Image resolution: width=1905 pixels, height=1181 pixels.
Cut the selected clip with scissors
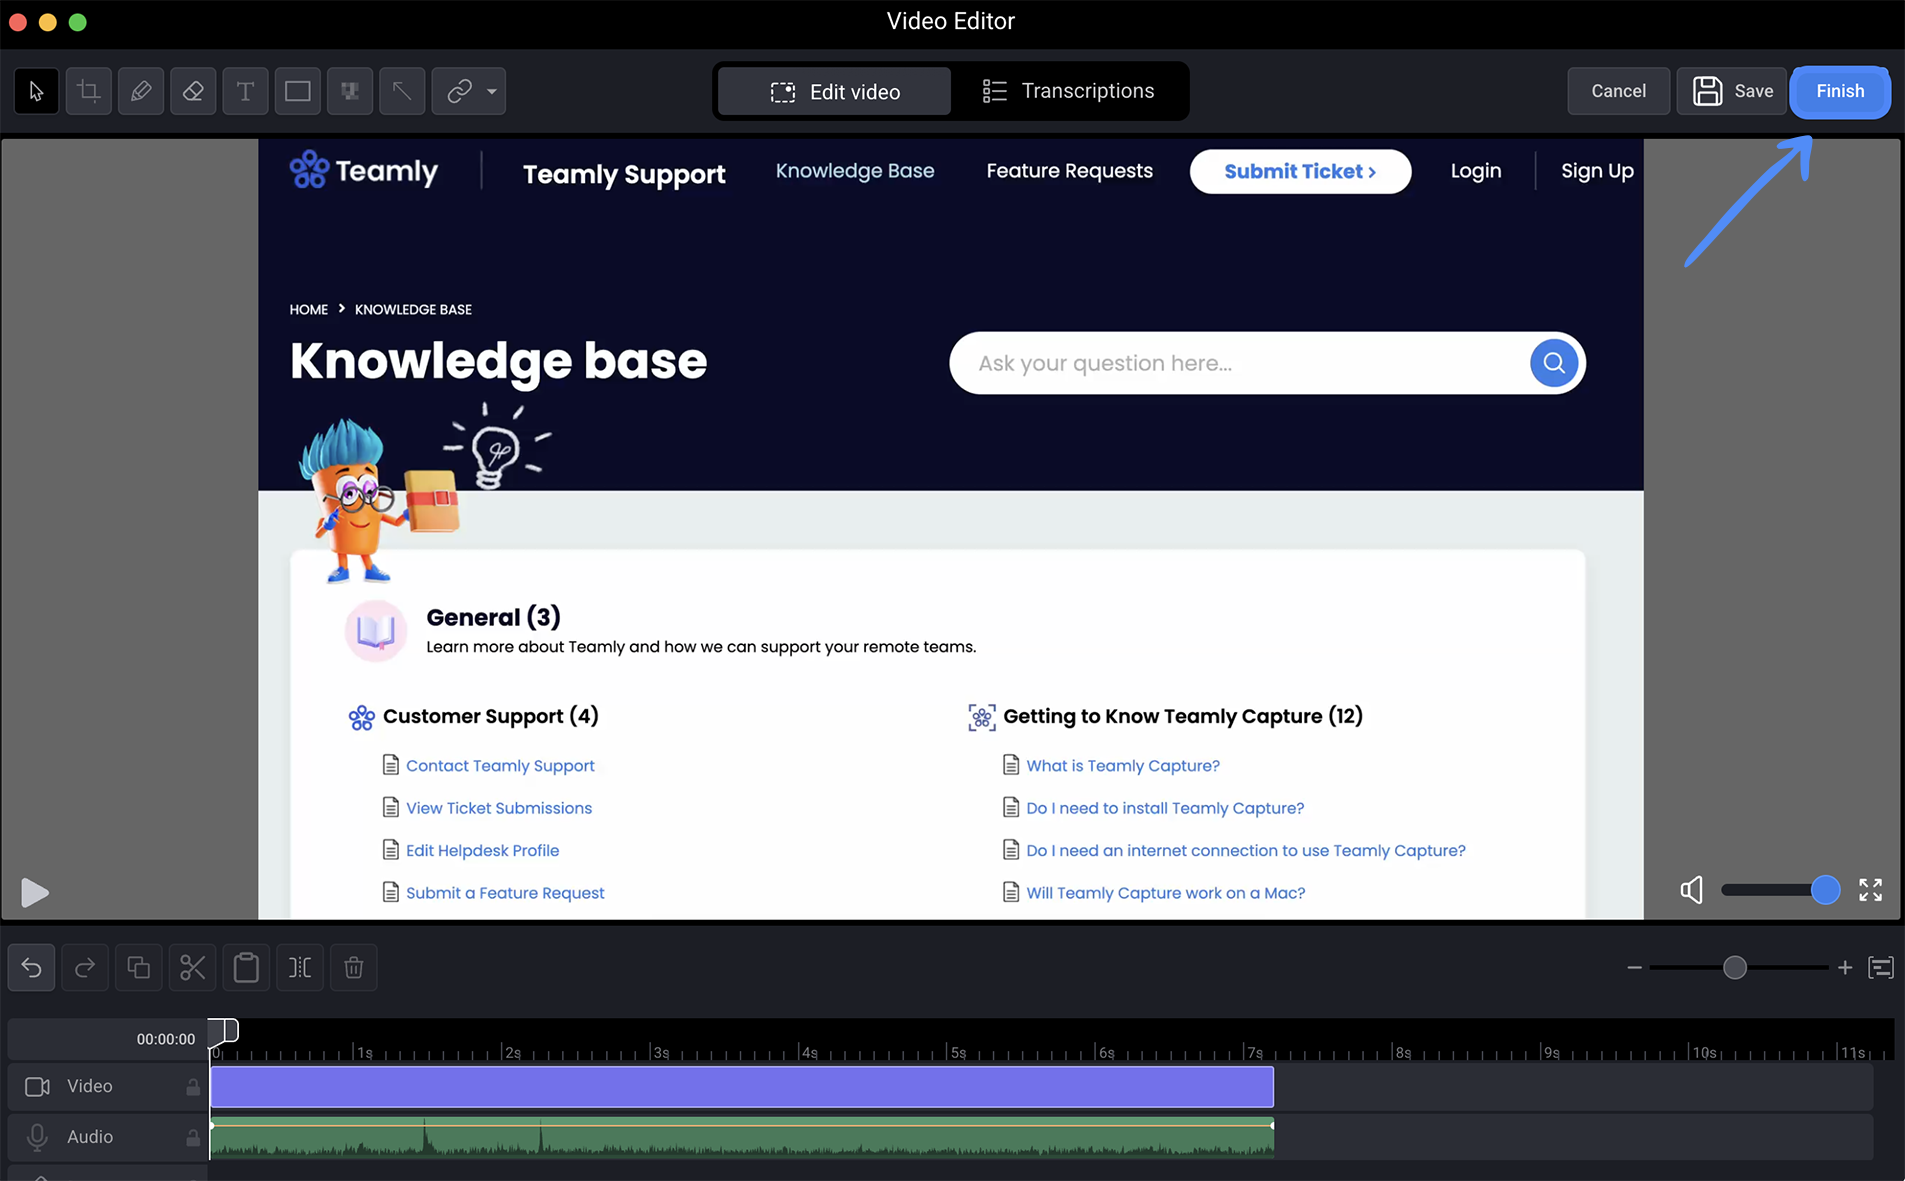tap(192, 967)
